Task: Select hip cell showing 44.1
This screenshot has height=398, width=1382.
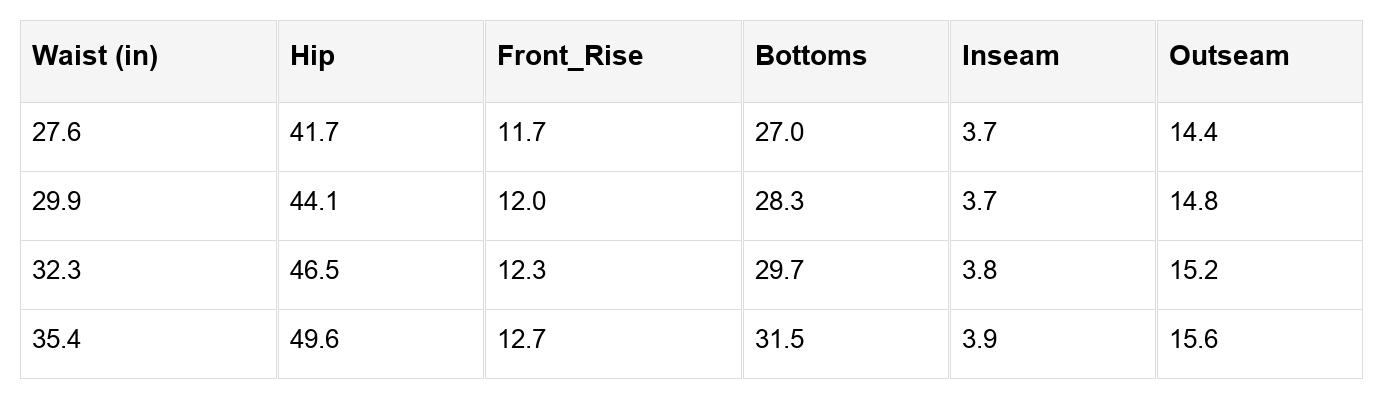Action: [x=381, y=206]
